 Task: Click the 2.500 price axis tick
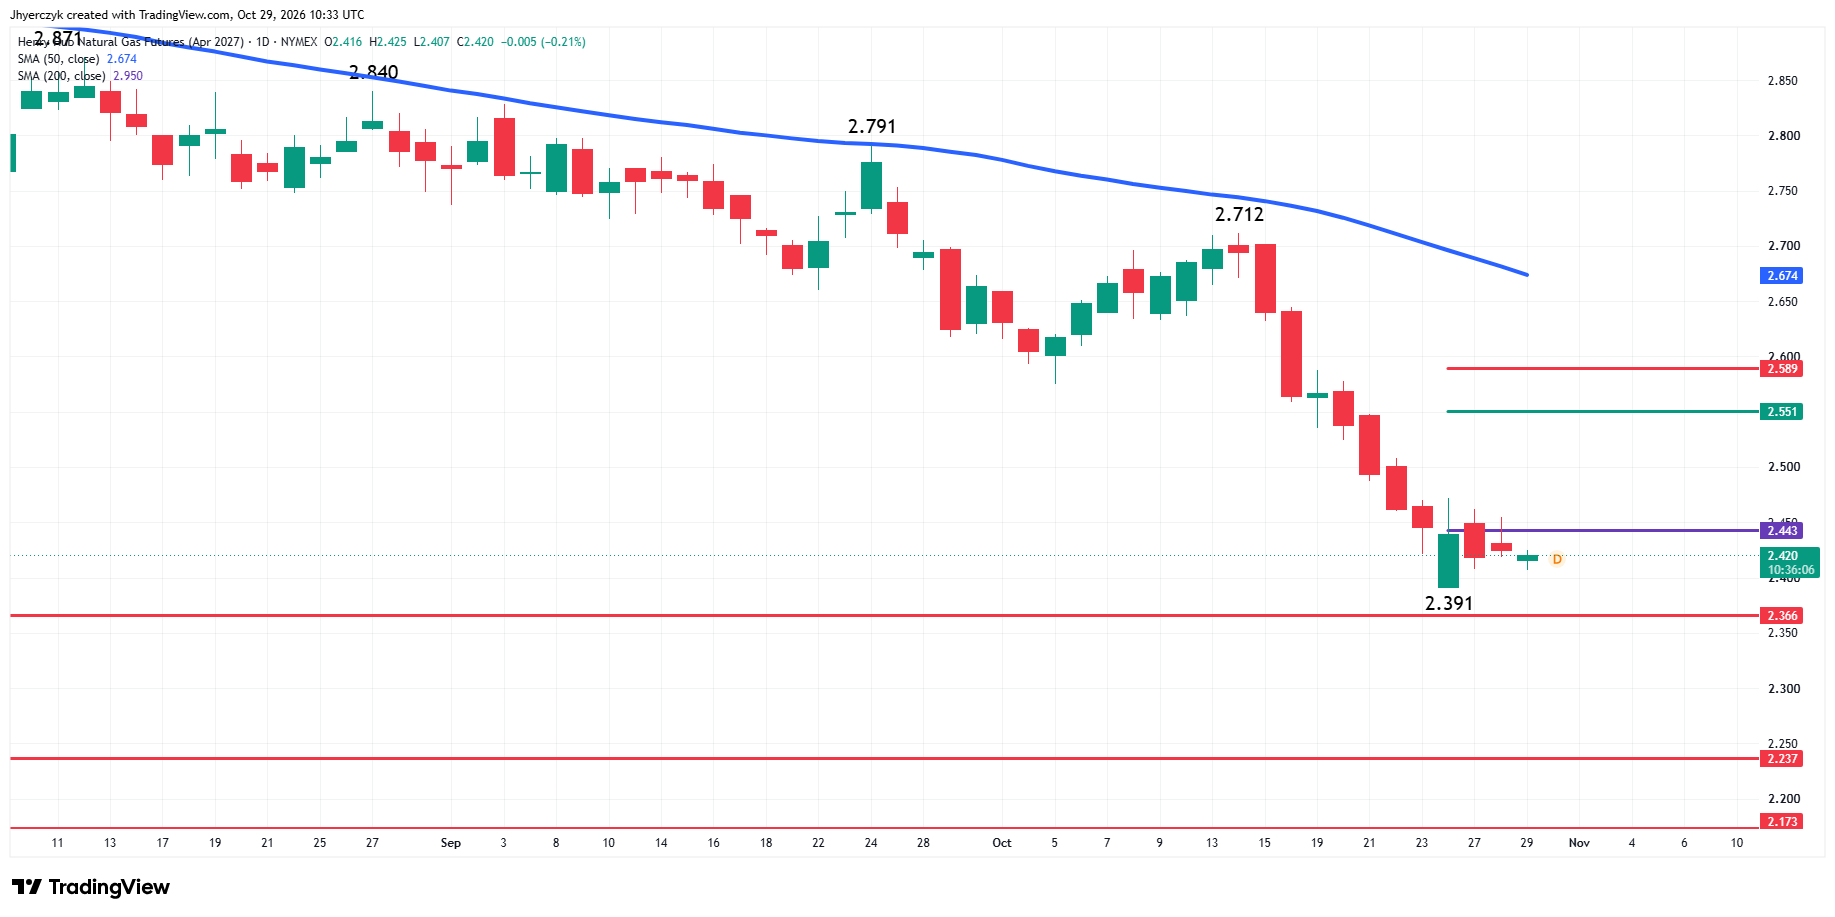pos(1782,467)
